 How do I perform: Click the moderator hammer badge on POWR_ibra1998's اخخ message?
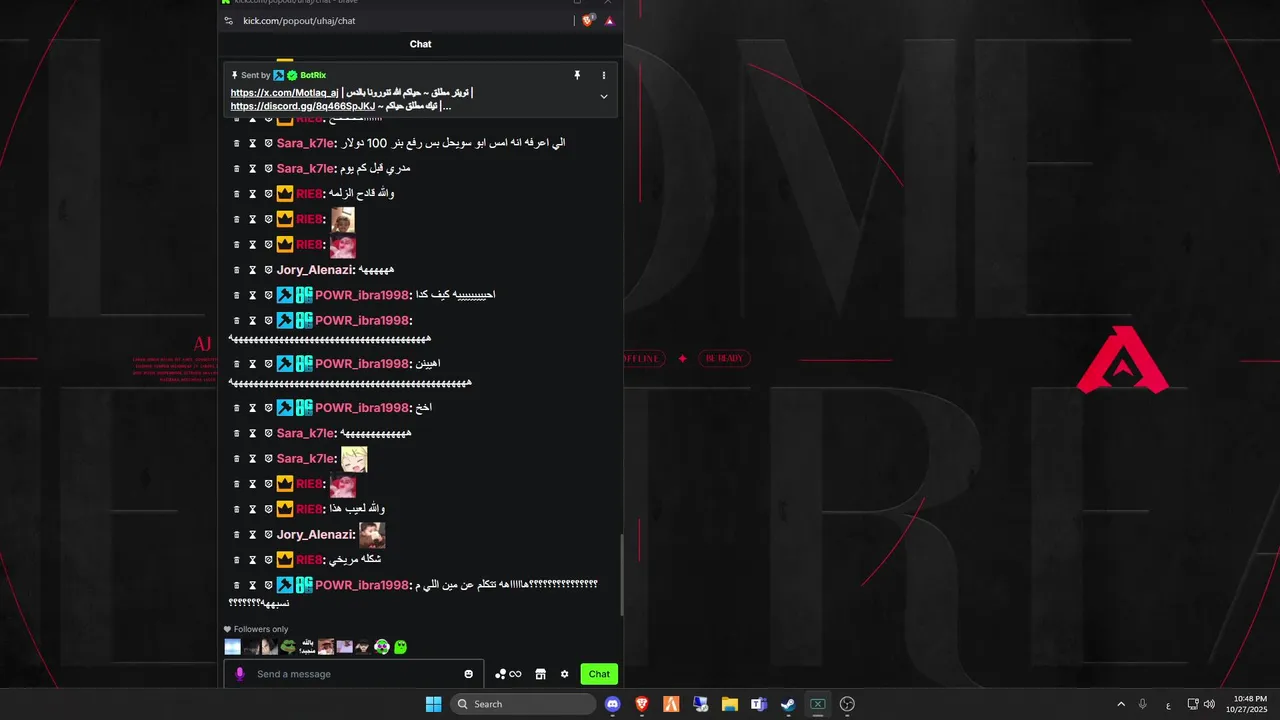click(285, 408)
